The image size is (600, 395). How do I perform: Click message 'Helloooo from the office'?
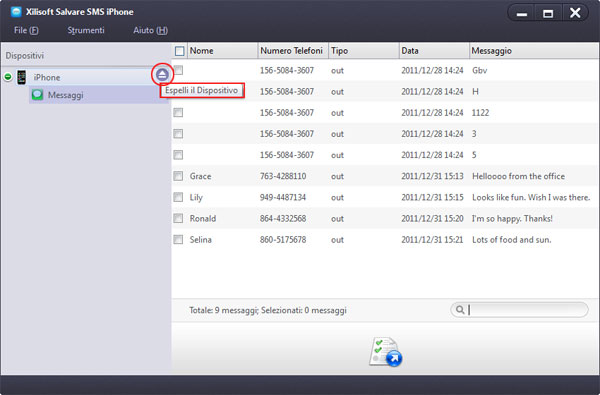518,176
